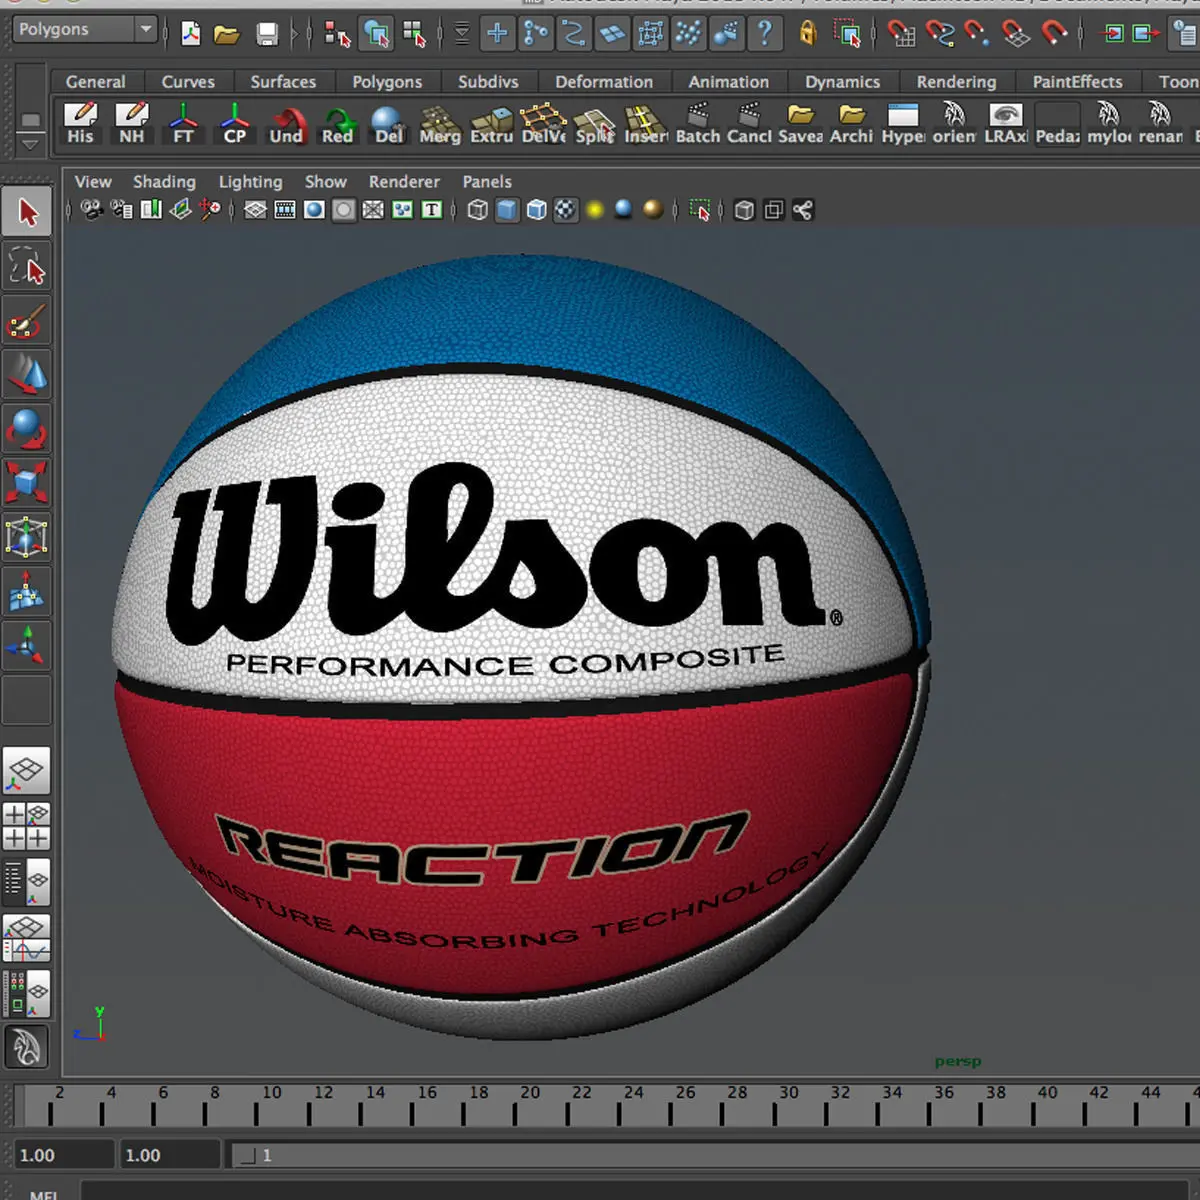Select the Rotate tool sphere icon
The width and height of the screenshot is (1200, 1200).
pos(27,429)
